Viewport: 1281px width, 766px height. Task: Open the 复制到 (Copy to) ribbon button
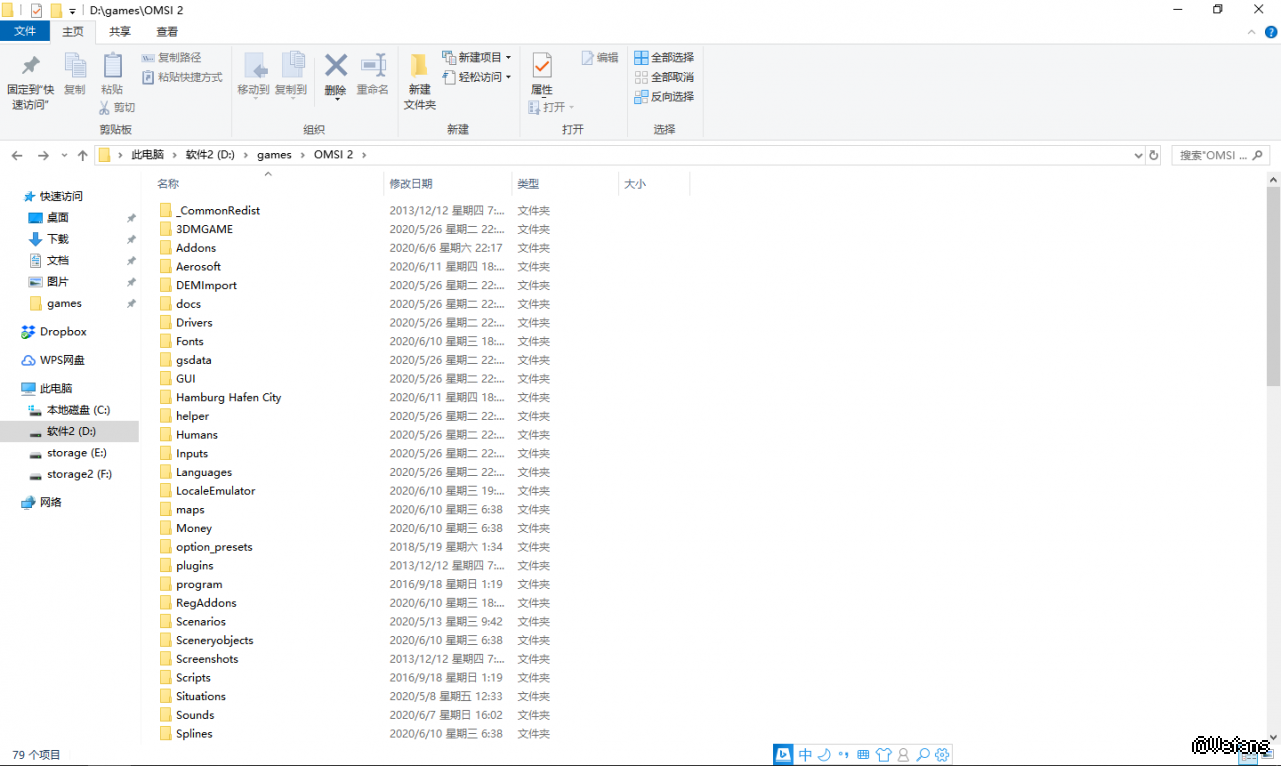291,75
